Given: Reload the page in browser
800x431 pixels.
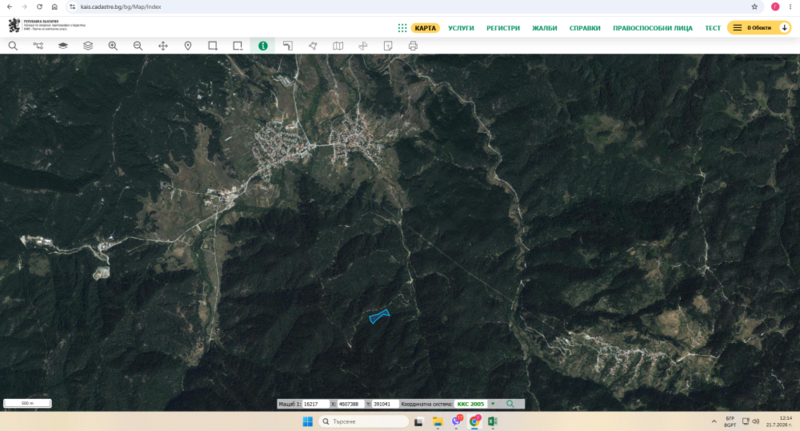Looking at the screenshot, I should [x=39, y=7].
